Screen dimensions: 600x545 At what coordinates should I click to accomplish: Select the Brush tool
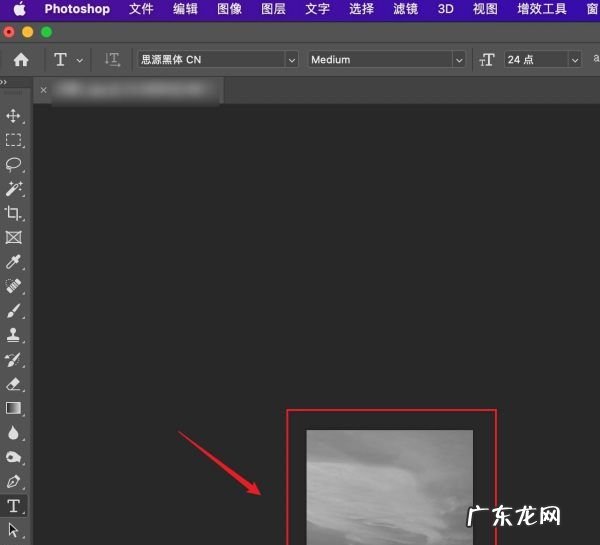tap(13, 310)
